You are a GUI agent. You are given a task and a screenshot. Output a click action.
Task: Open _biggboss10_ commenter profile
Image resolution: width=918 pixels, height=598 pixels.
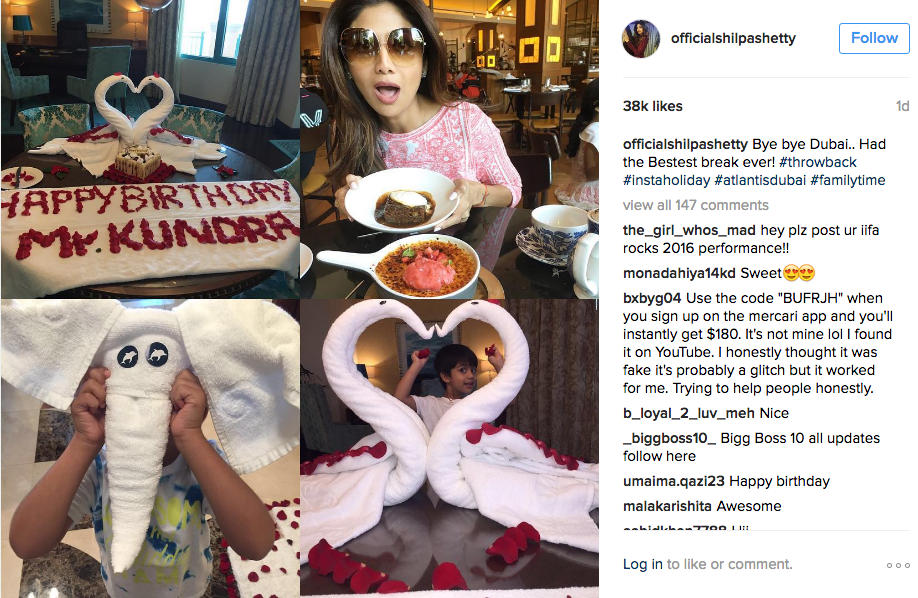(x=670, y=439)
